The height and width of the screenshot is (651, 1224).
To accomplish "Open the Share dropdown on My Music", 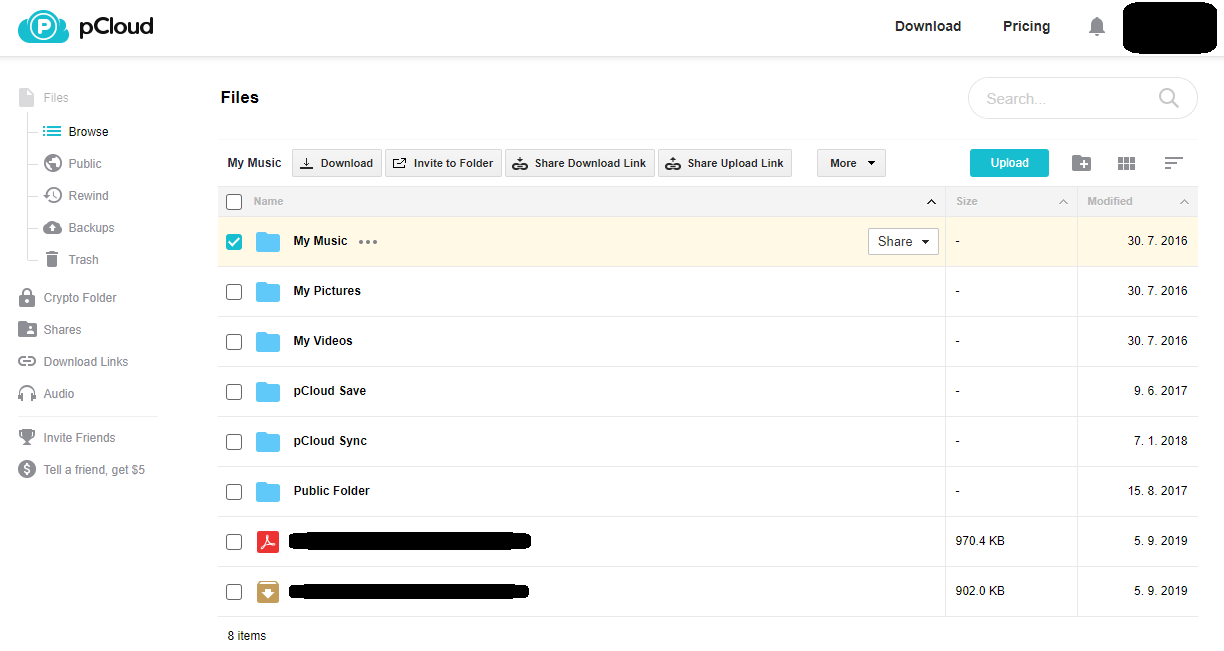I will [903, 241].
